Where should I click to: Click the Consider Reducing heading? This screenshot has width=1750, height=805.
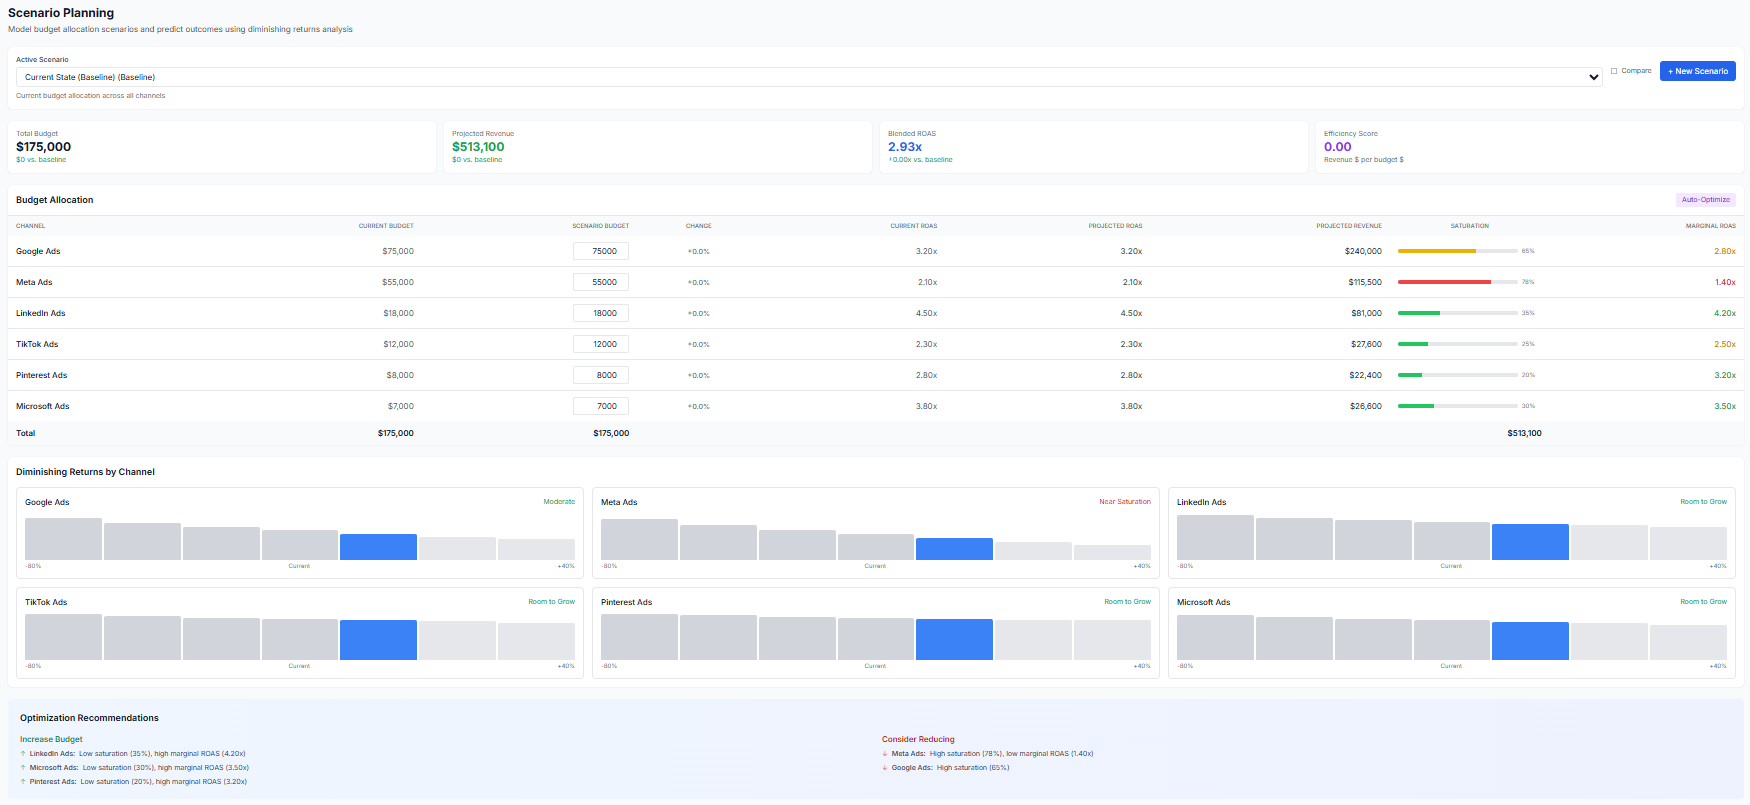click(x=918, y=739)
